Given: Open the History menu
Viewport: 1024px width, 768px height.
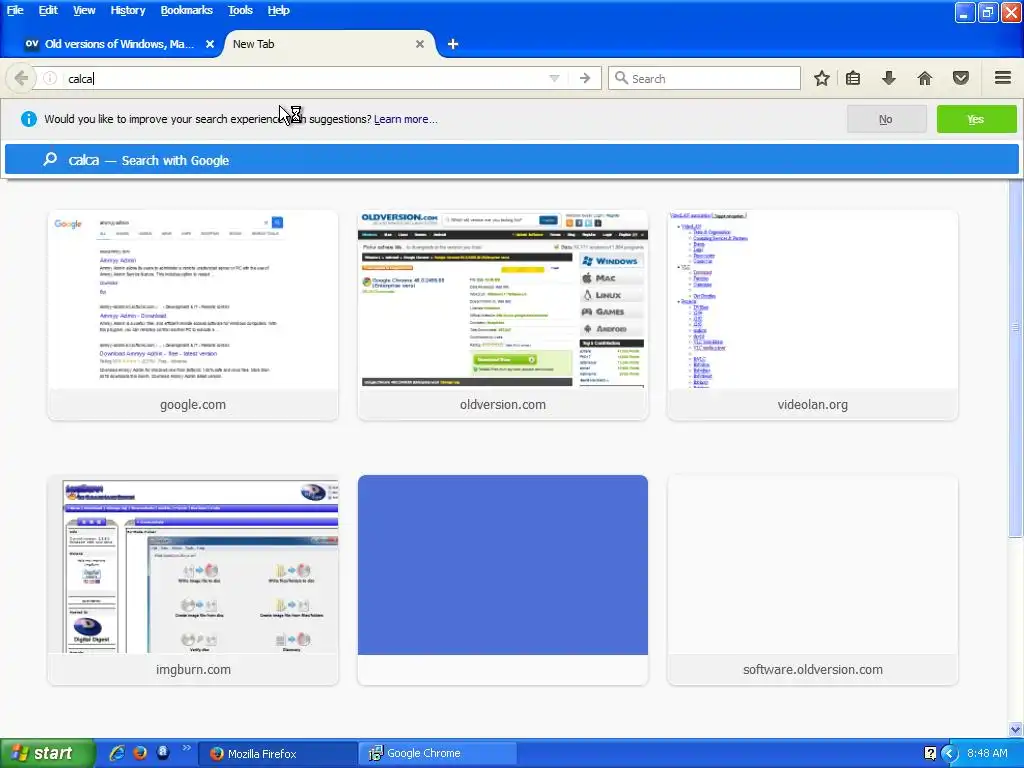Looking at the screenshot, I should click(x=127, y=10).
